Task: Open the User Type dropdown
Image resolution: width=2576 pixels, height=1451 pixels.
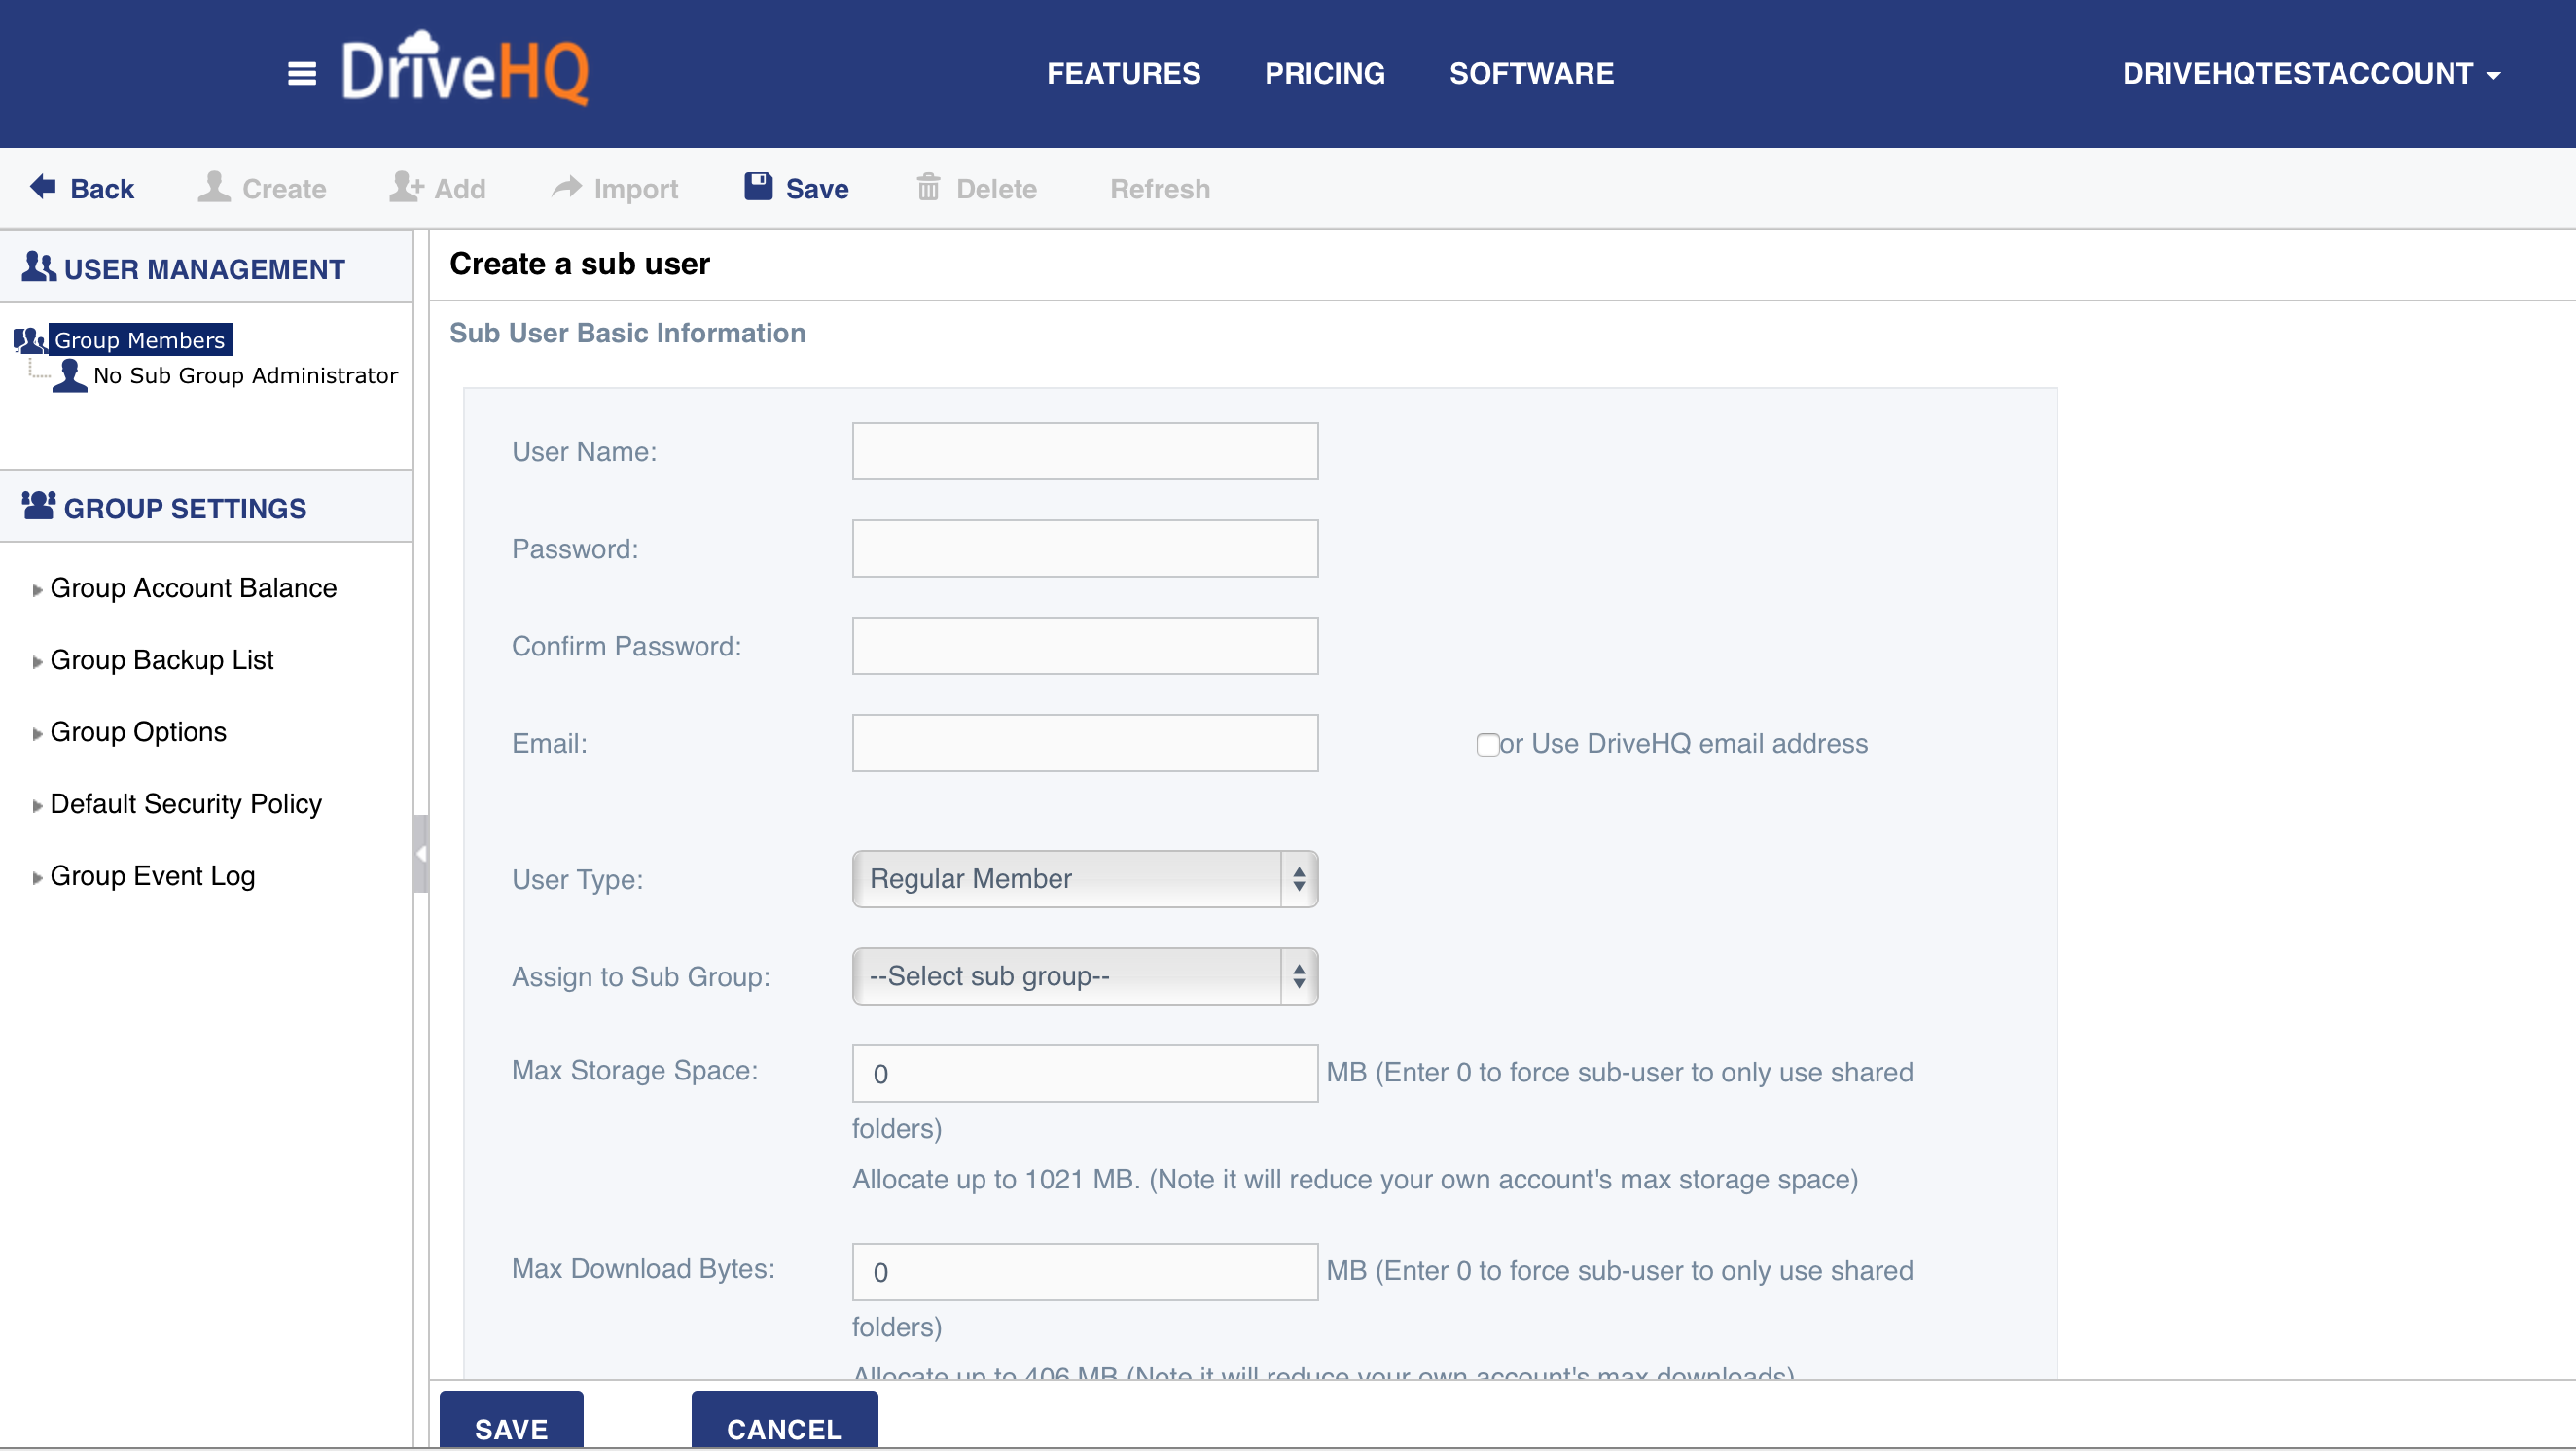Action: tap(1084, 880)
